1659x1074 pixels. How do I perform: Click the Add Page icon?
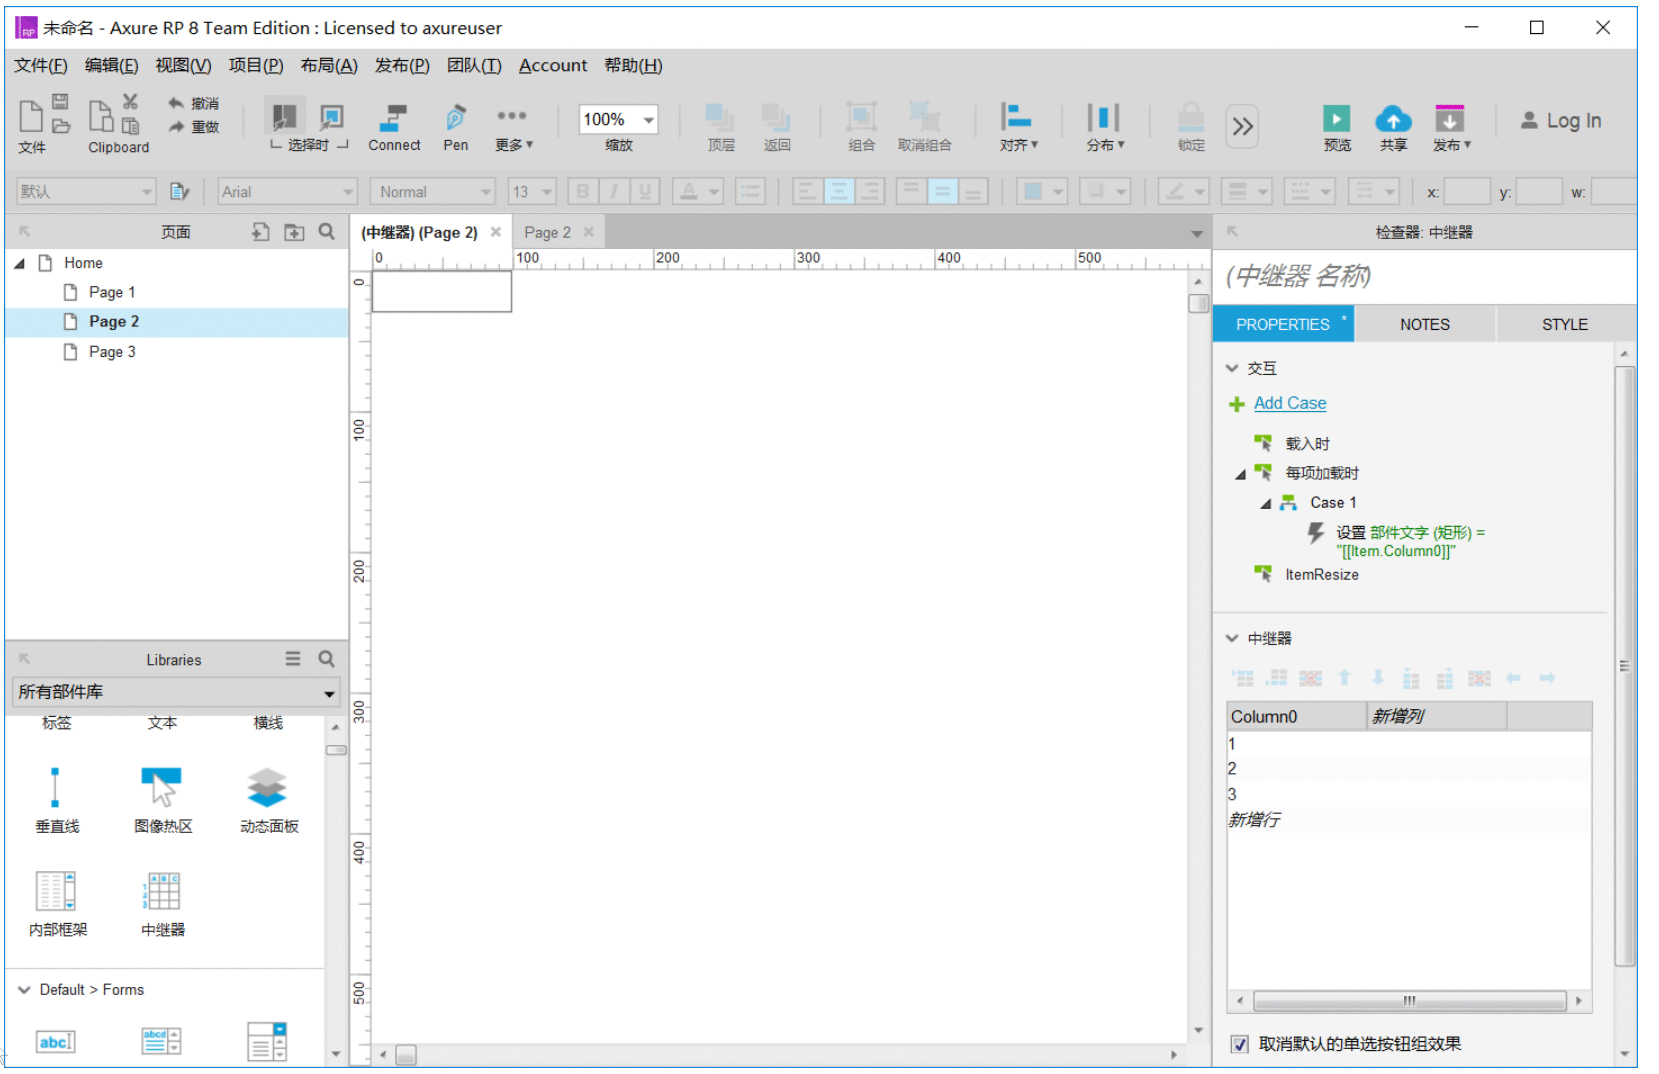click(x=260, y=232)
